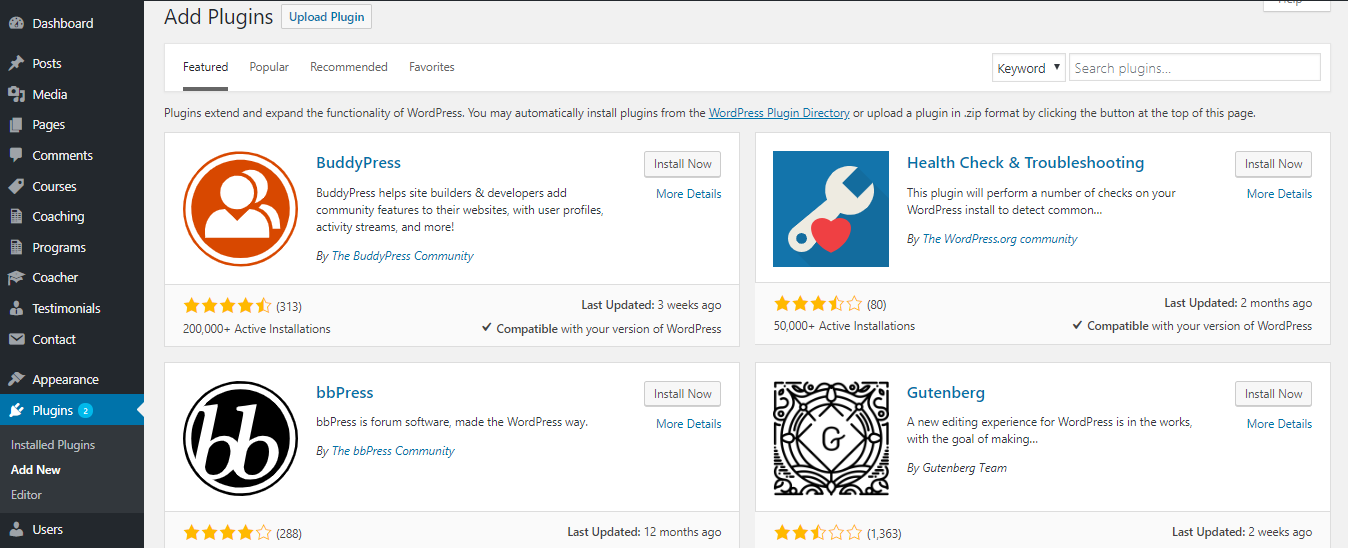Switch to the Recommended plugins tab
The image size is (1348, 548).
(x=349, y=67)
